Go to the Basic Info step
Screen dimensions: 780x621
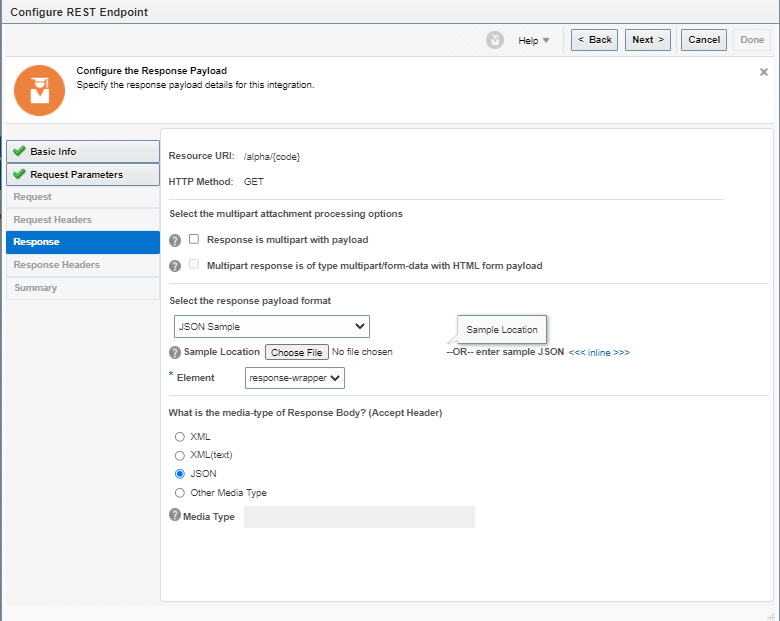pos(83,151)
